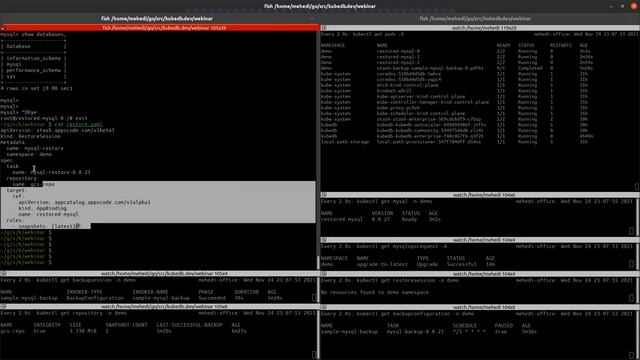Click scrollbar of the get mysql pane
Image resolution: width=640 pixels, height=360 pixels.
point(638,217)
